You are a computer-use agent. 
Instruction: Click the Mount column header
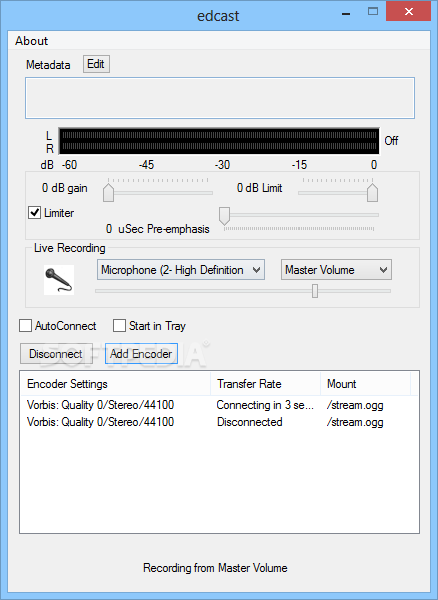(x=365, y=384)
